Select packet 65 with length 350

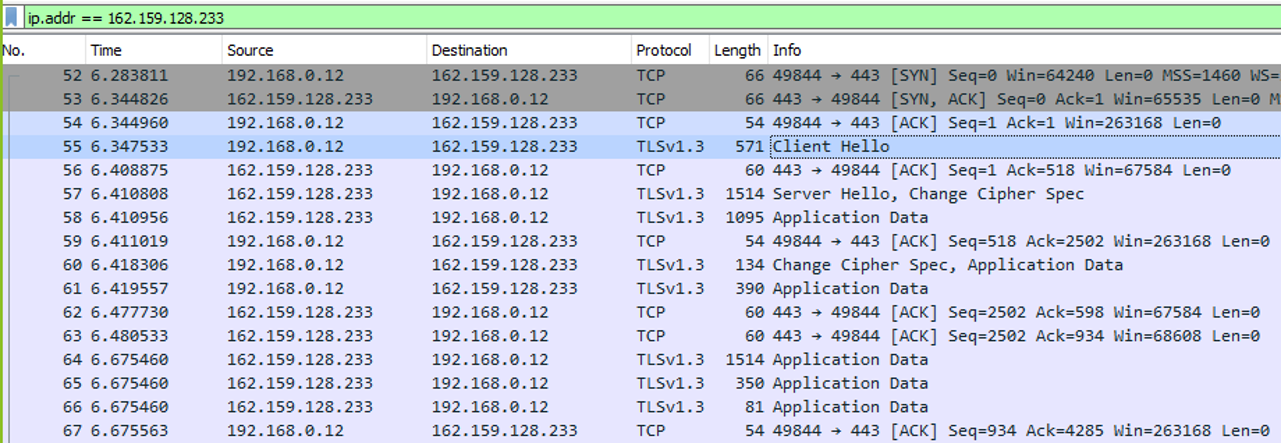coord(640,384)
